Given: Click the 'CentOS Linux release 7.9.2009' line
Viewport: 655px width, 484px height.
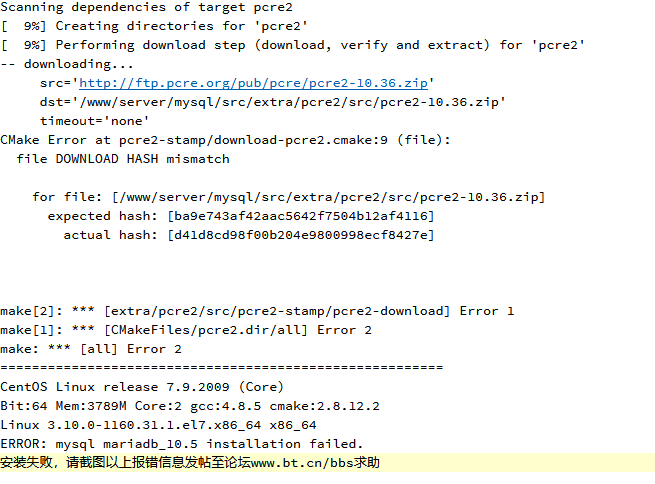Looking at the screenshot, I should [142, 387].
